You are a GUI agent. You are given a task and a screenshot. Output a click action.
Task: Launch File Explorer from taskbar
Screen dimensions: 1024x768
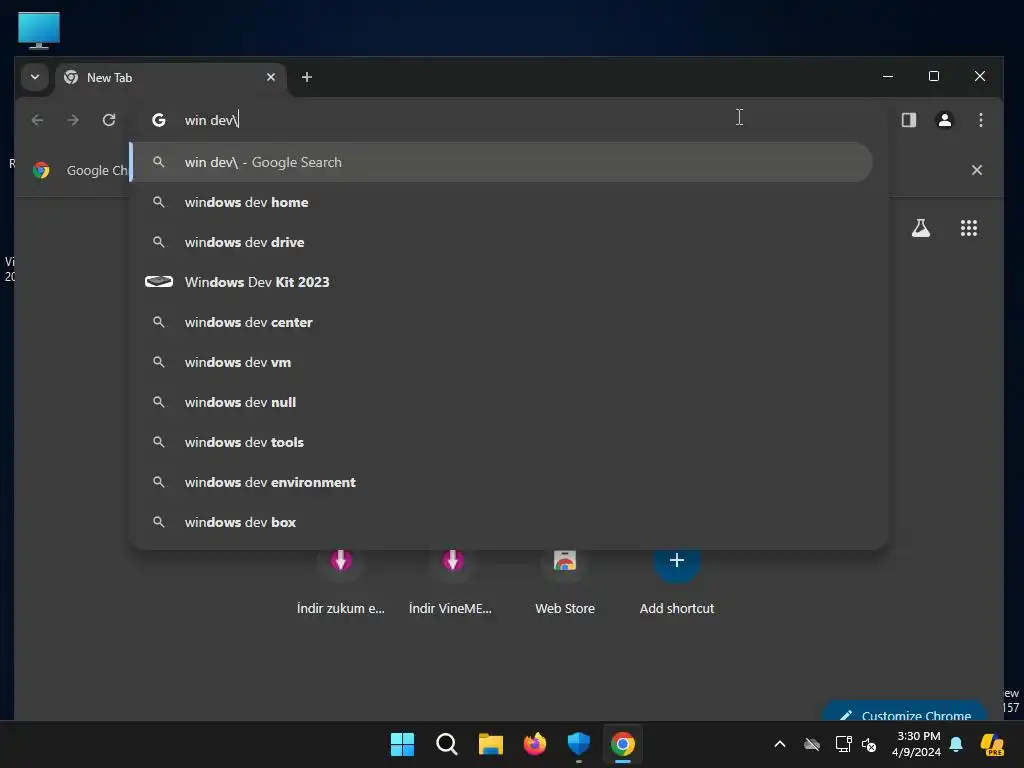coord(490,744)
